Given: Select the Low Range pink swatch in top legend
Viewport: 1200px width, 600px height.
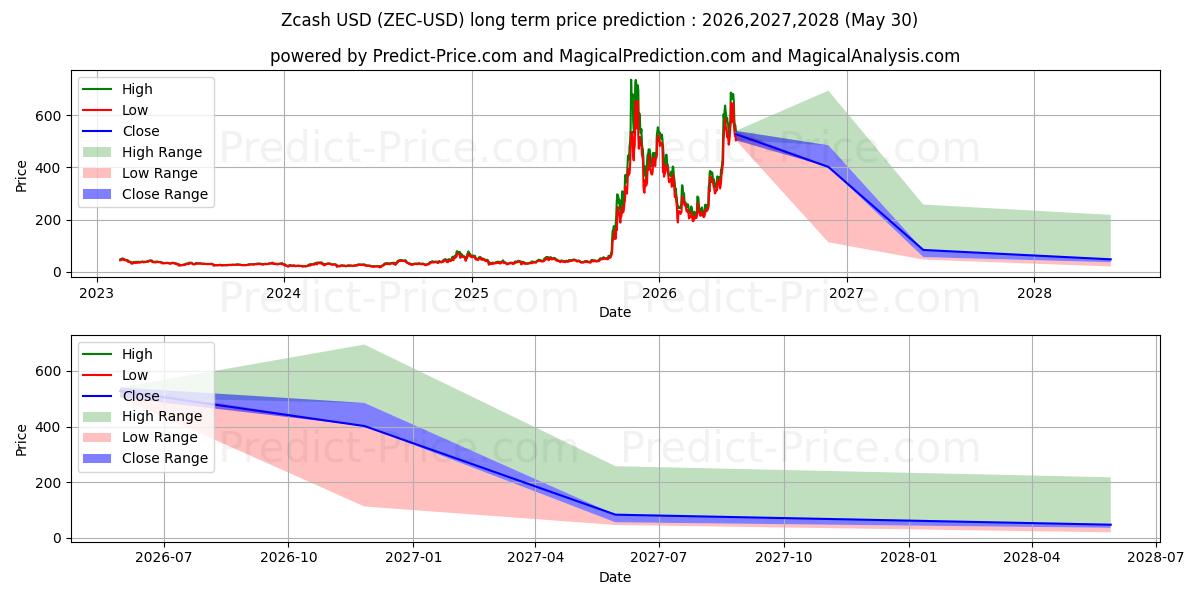Looking at the screenshot, I should (x=100, y=173).
